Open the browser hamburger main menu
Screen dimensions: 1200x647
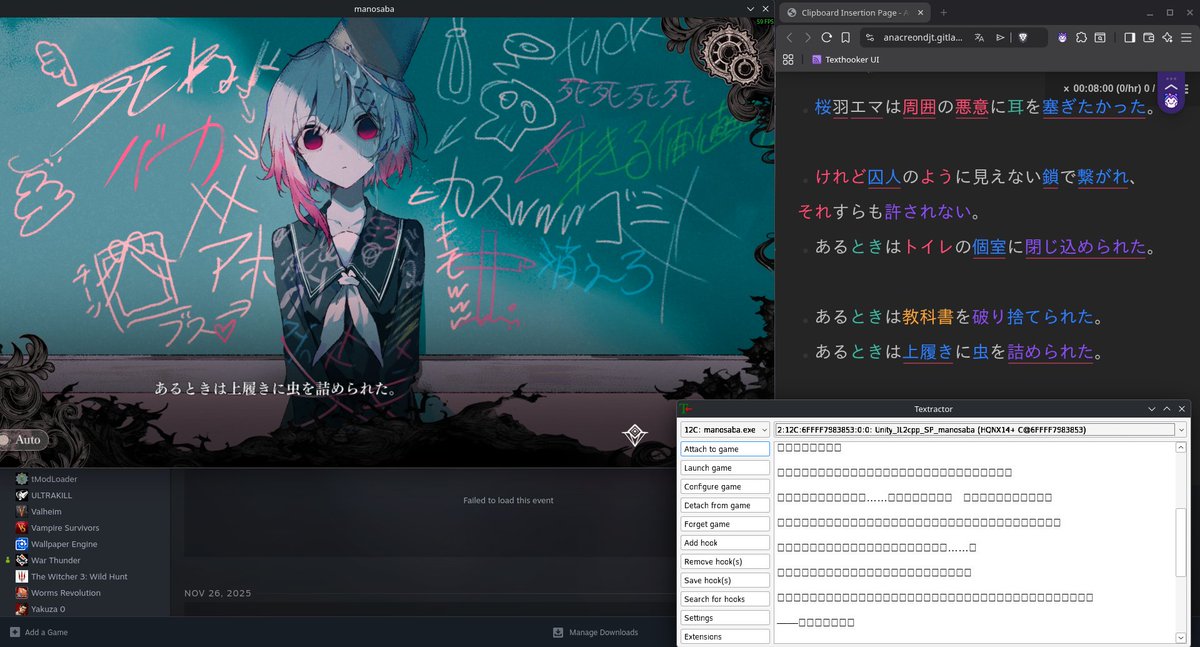1186,37
